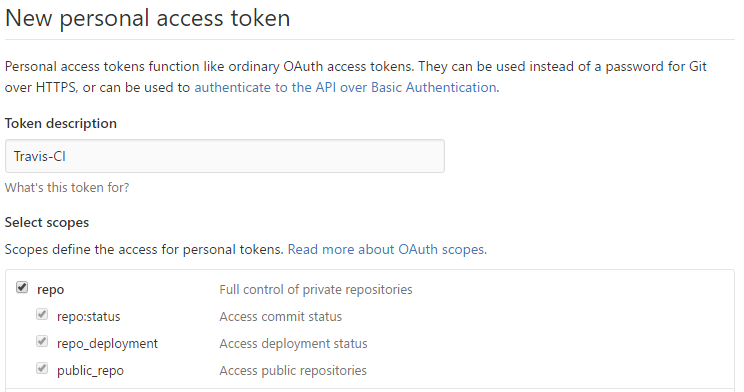Click the Token description input field

[225, 156]
